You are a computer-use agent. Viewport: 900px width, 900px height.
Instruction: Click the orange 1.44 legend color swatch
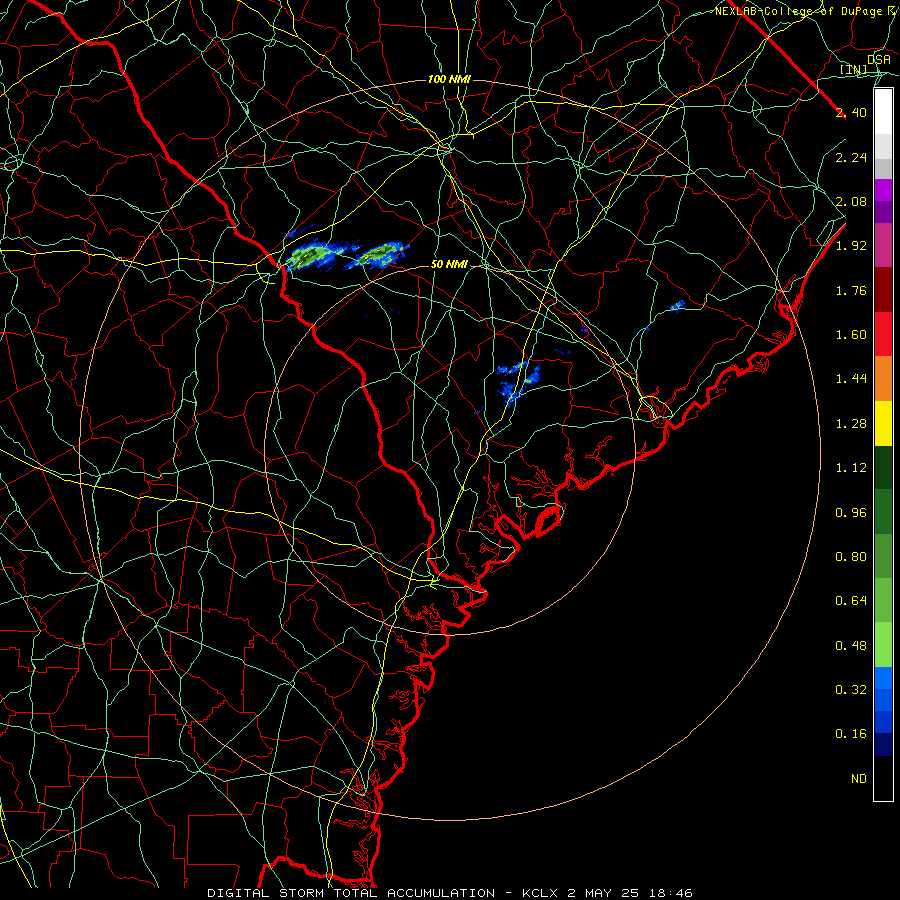[883, 379]
